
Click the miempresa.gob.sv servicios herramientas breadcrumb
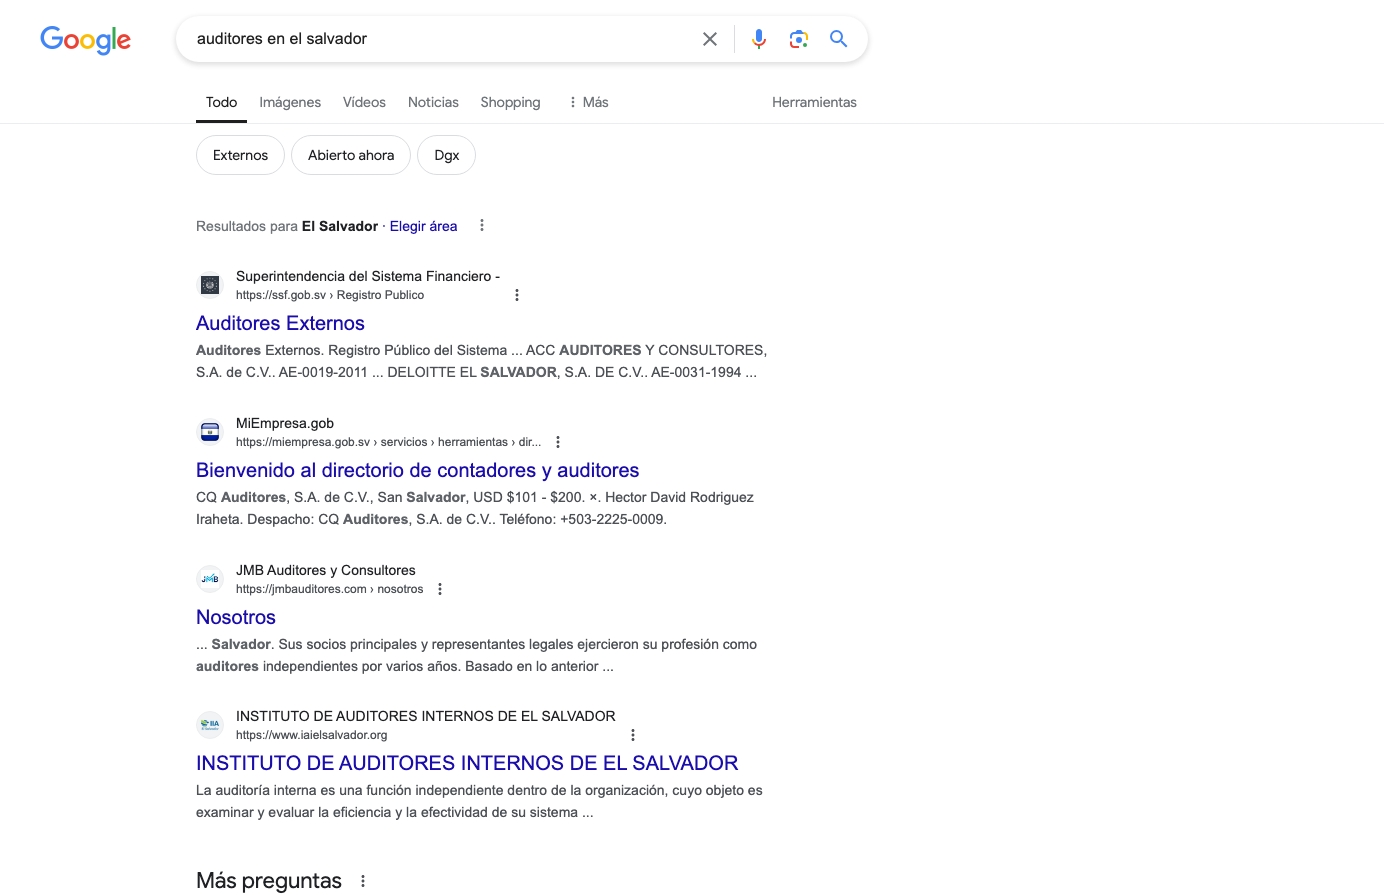[388, 442]
